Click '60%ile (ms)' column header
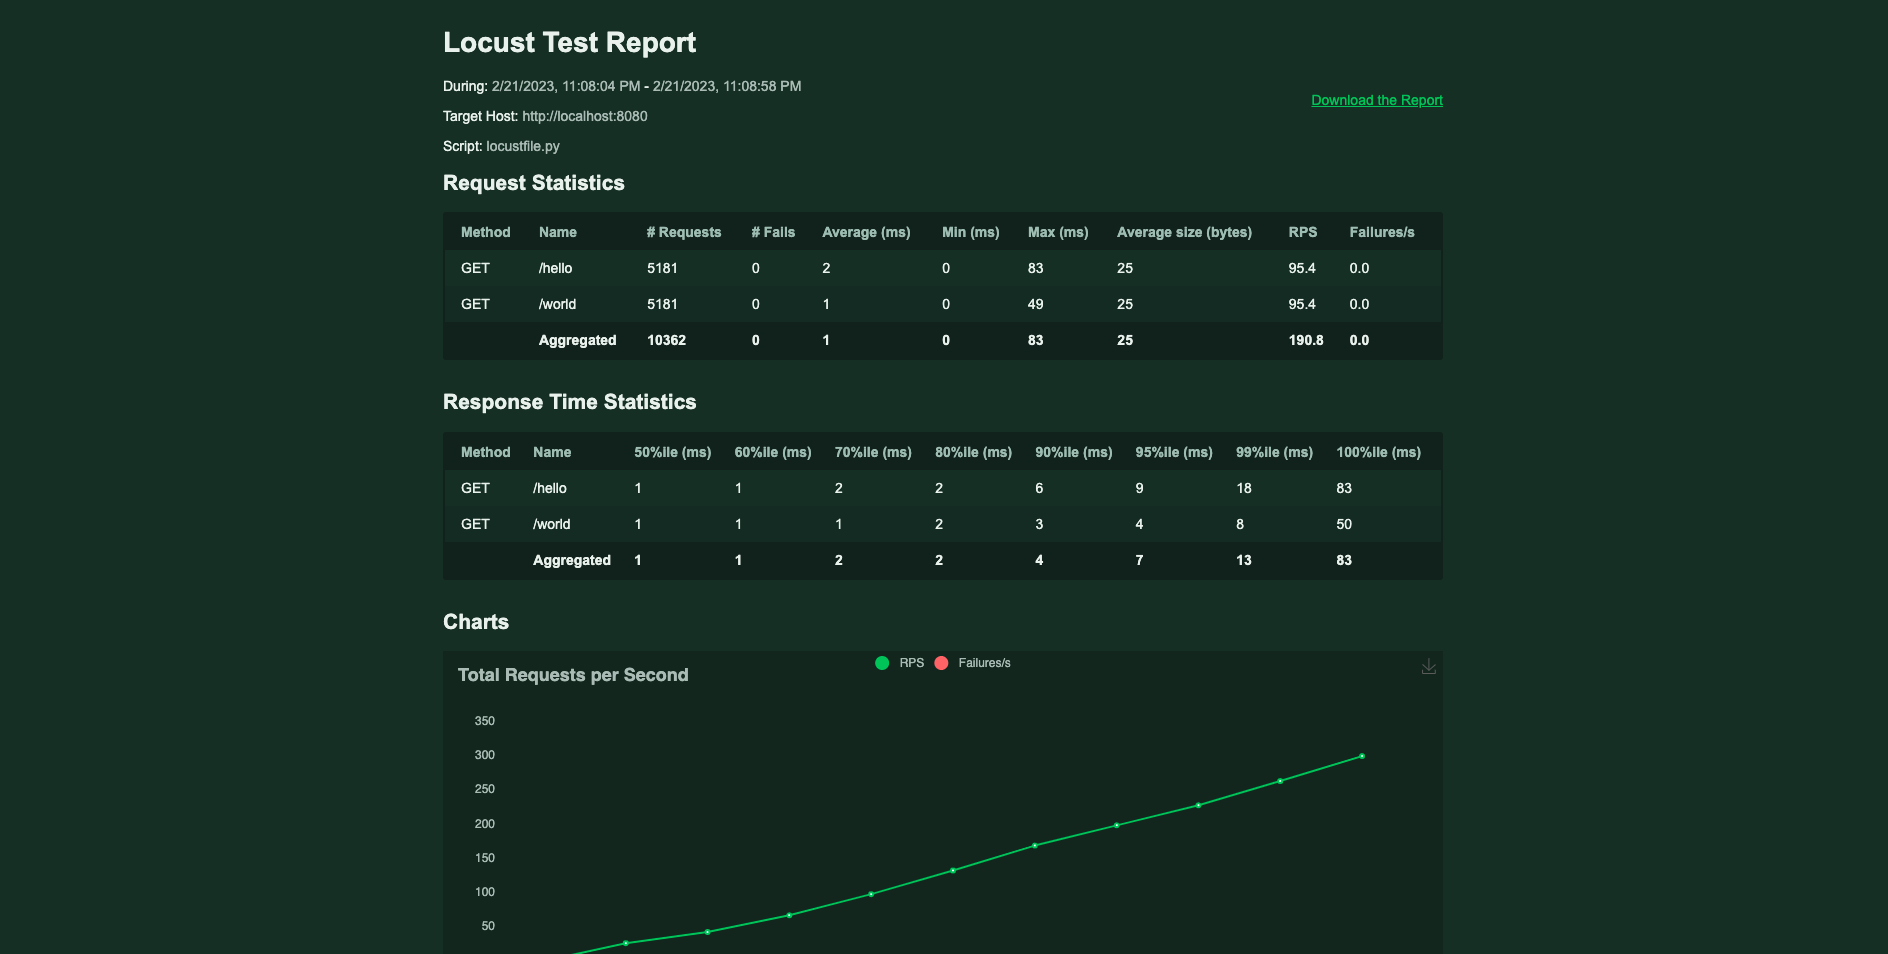 coord(772,452)
